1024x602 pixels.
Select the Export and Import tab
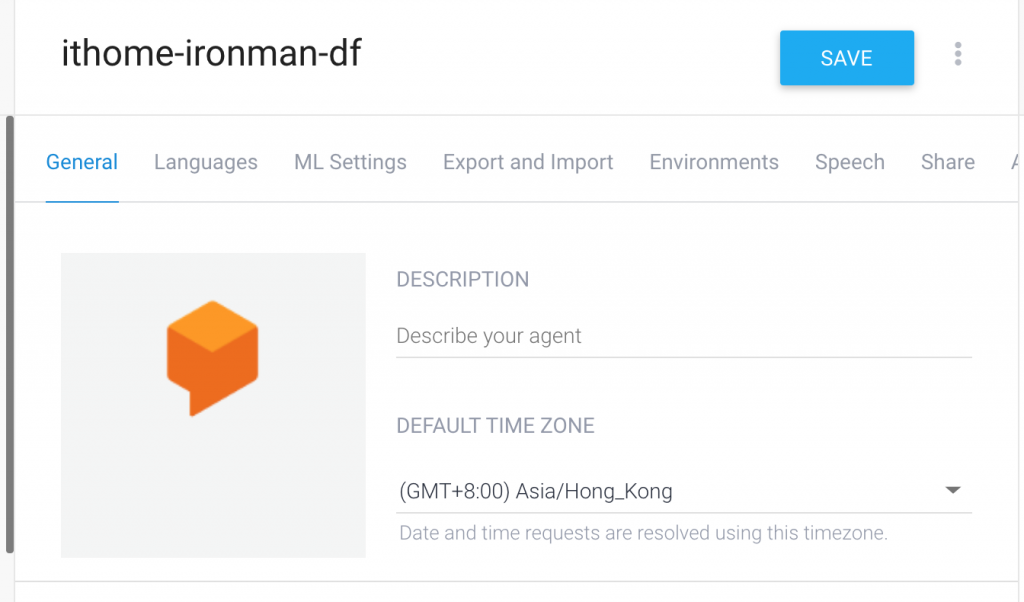pos(528,162)
